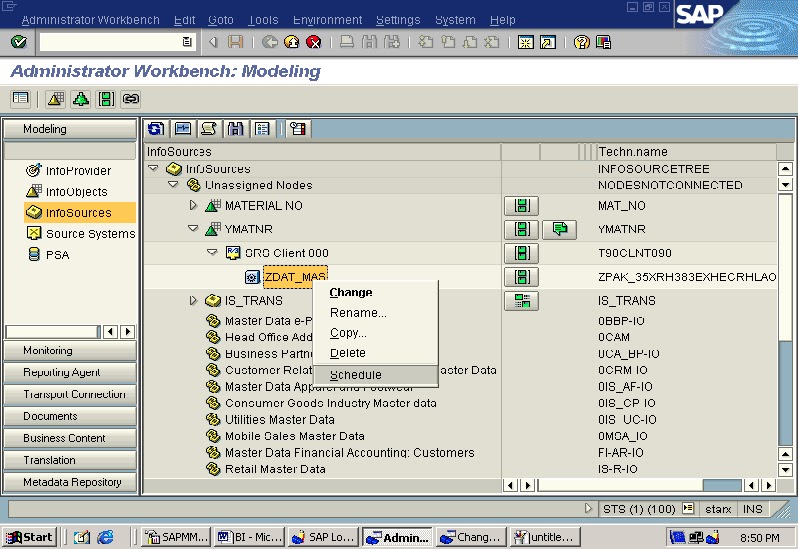The width and height of the screenshot is (798, 549).
Task: Open the command field history dropdown
Action: [x=187, y=42]
